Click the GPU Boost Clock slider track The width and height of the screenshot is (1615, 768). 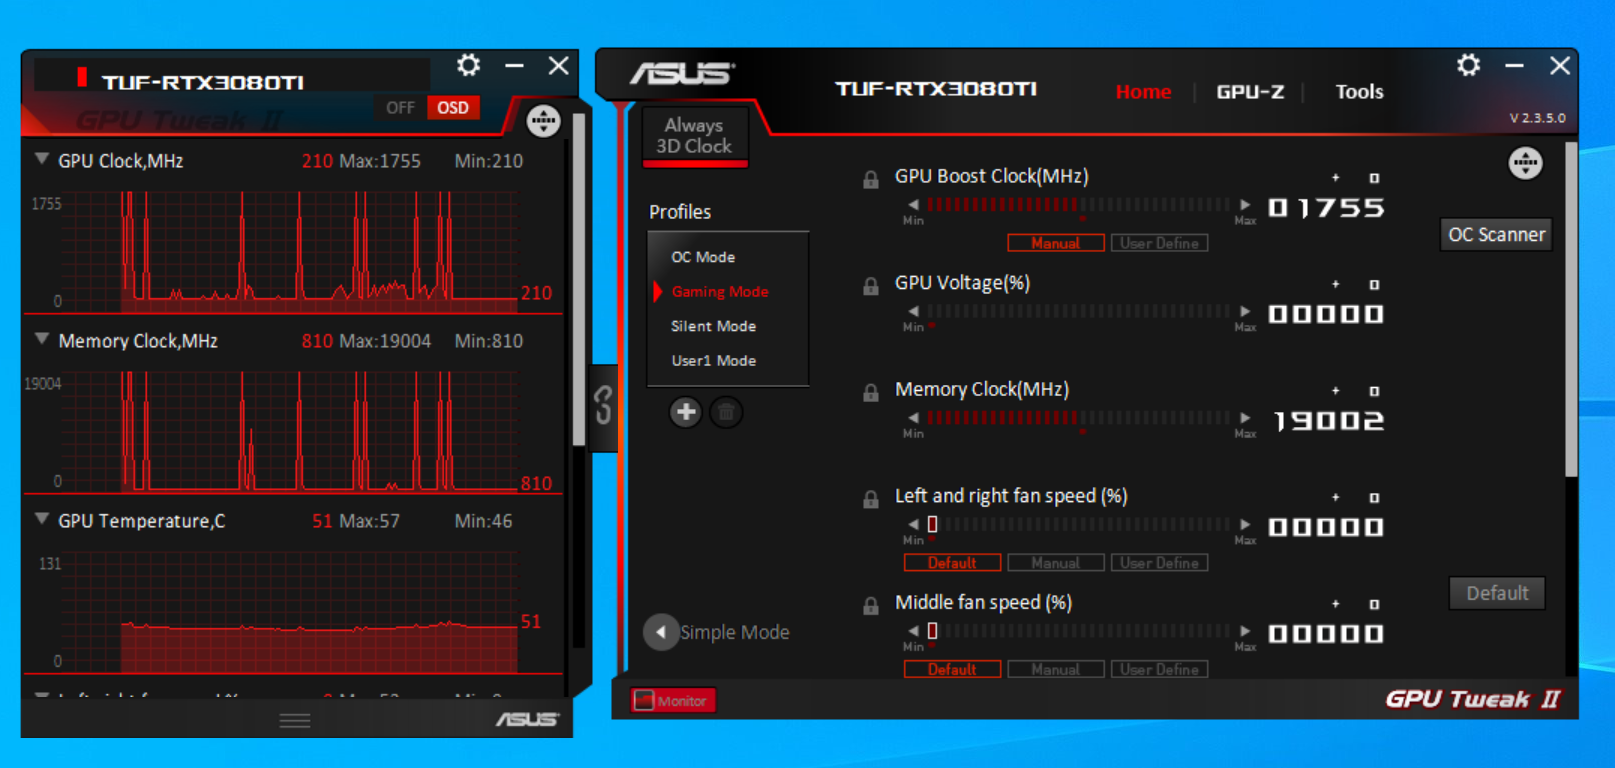point(1079,204)
